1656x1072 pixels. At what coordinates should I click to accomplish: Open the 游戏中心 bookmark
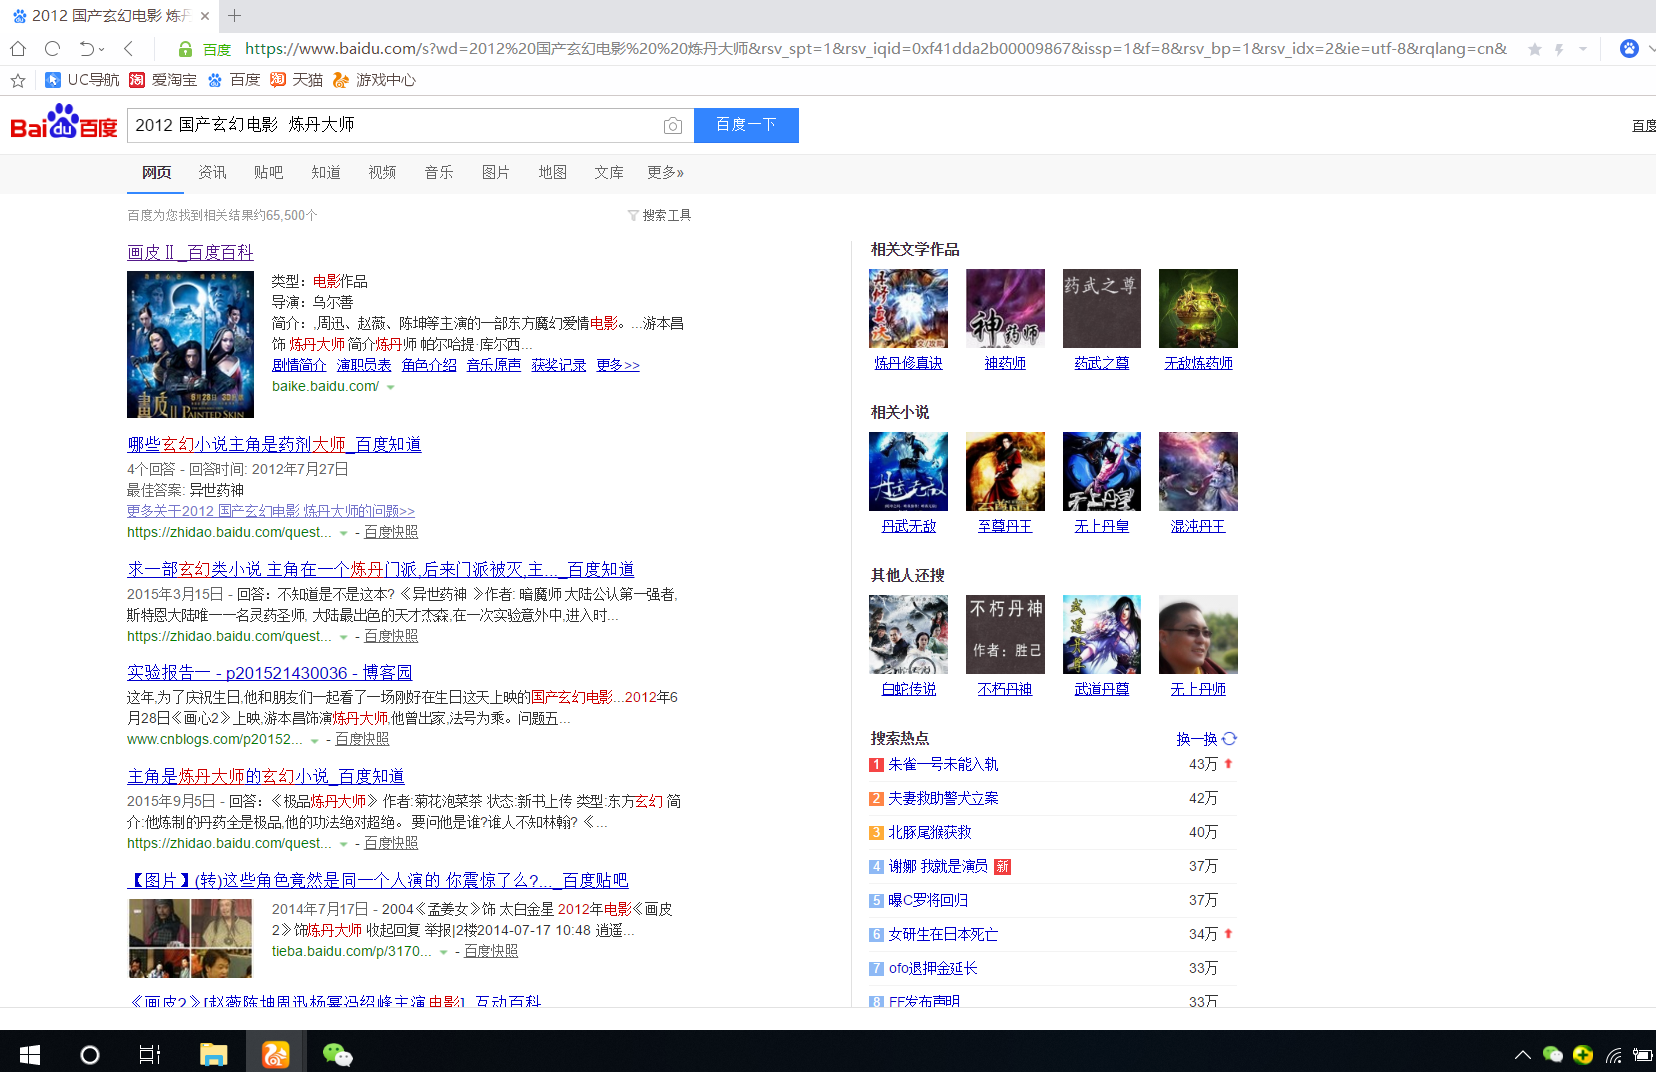coord(374,80)
